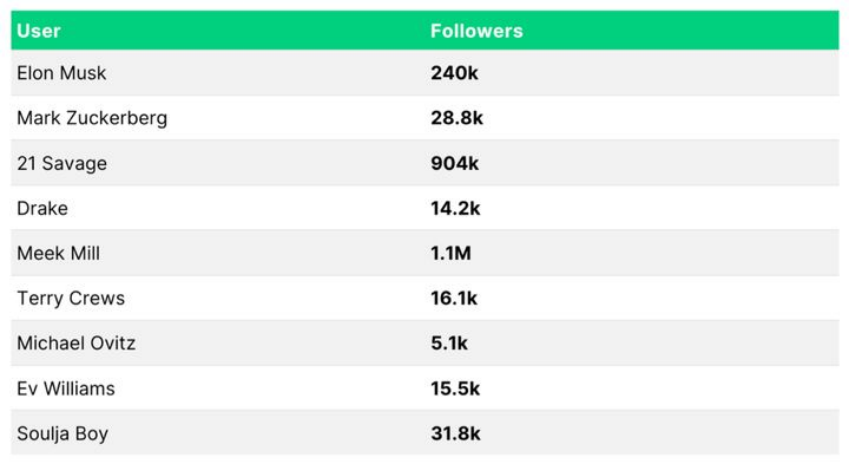The width and height of the screenshot is (850, 464).
Task: Select the Drake name cell
Action: 43,208
